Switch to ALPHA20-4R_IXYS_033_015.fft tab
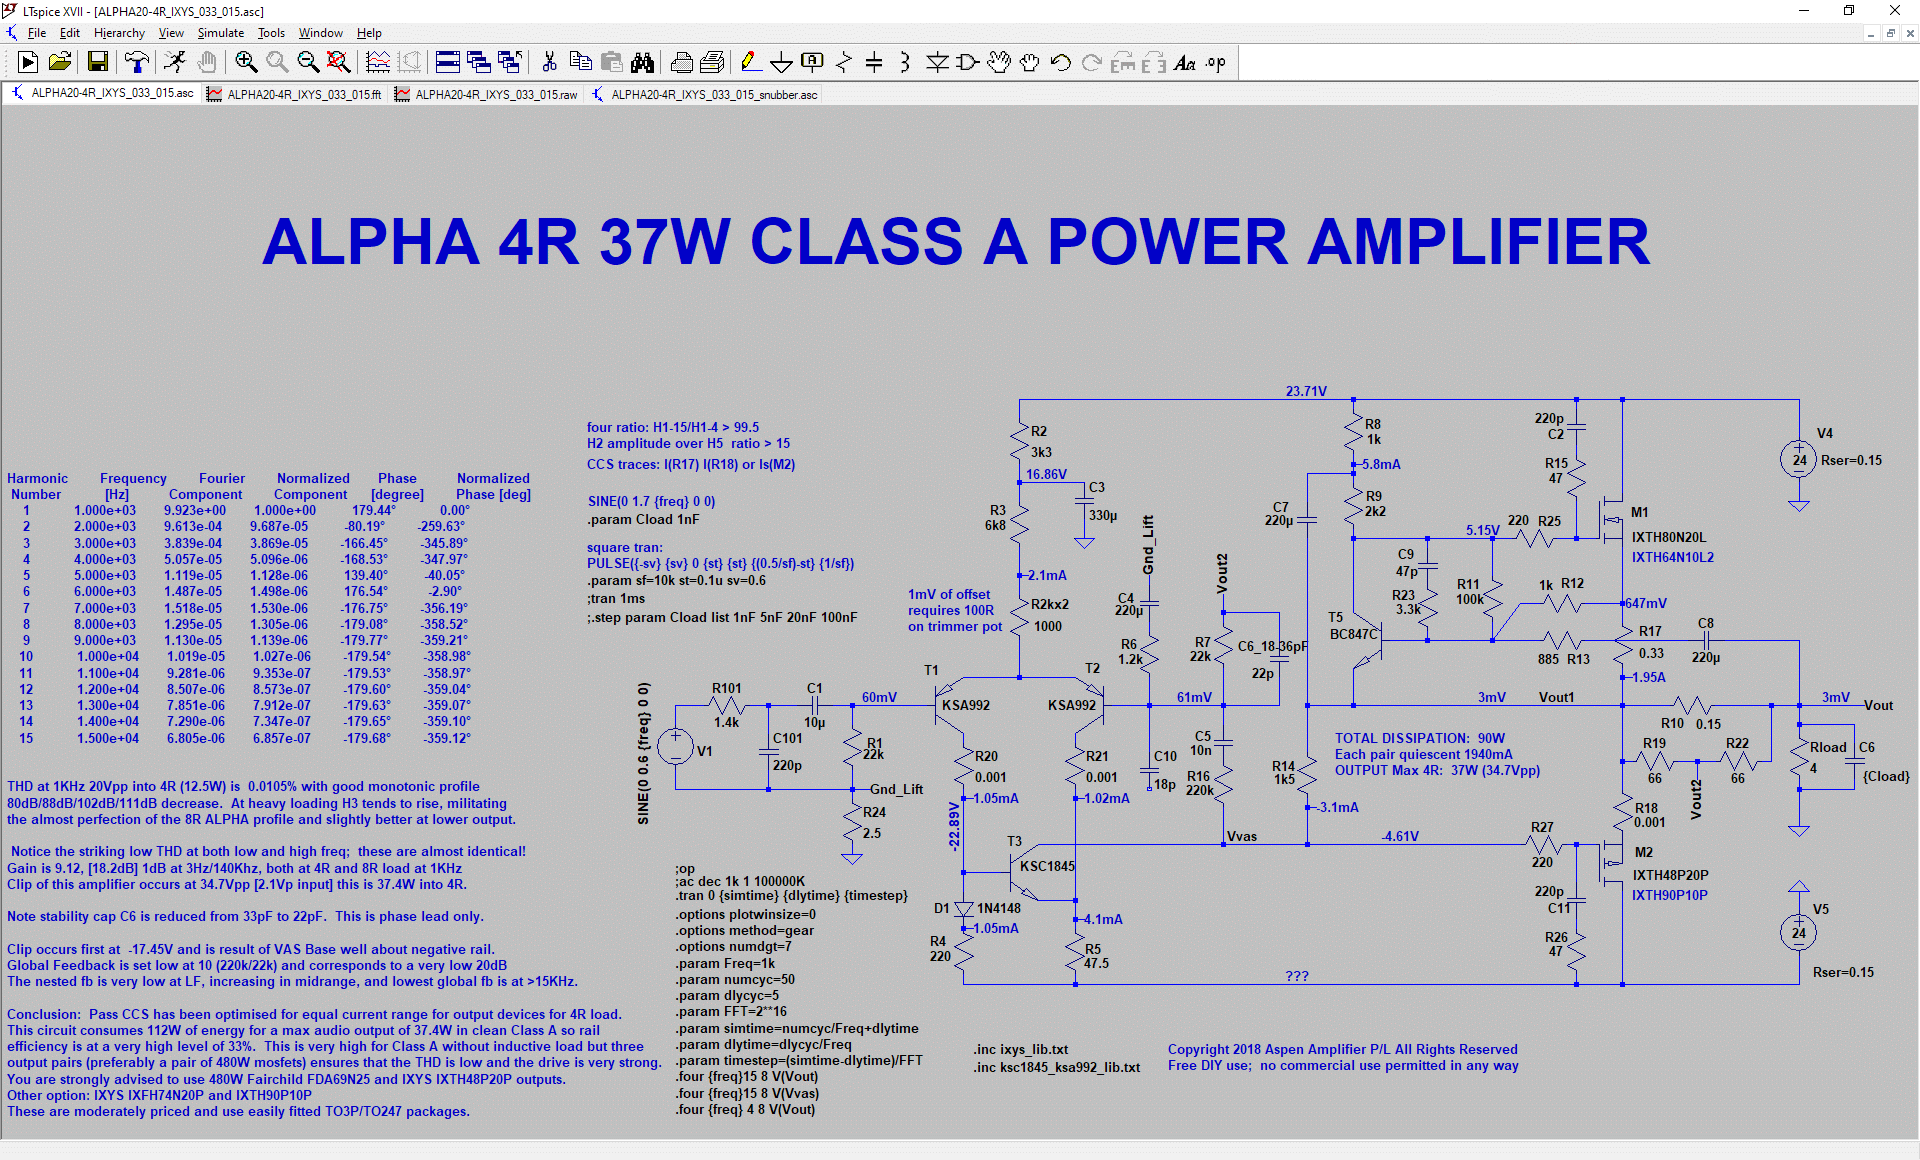 click(x=295, y=94)
